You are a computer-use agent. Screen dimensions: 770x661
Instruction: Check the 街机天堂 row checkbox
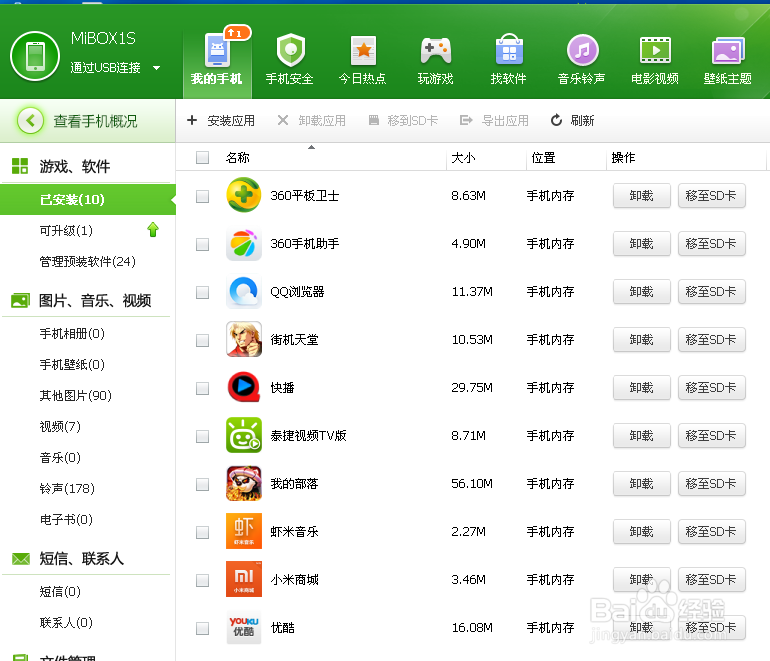pos(202,340)
